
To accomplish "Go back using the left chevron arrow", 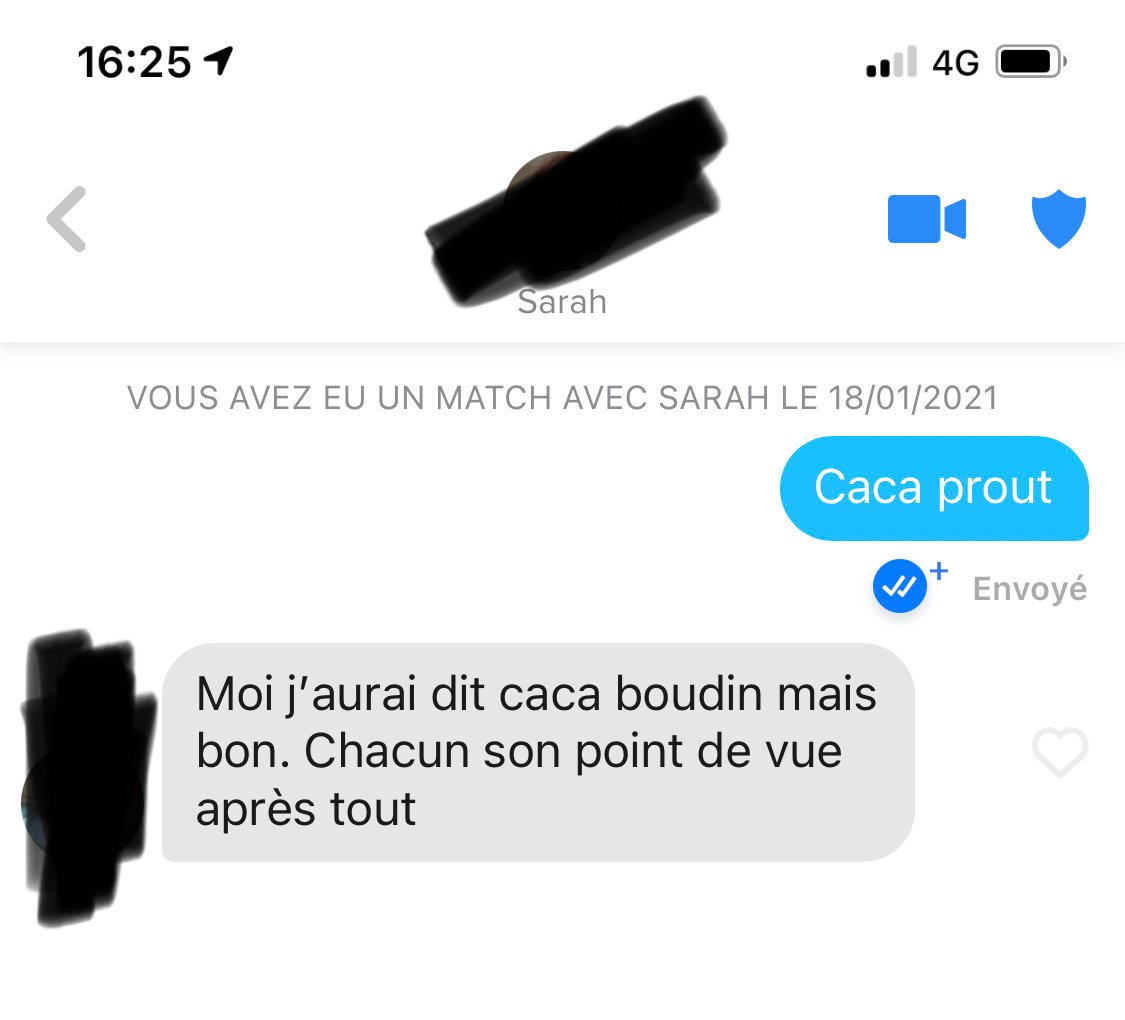I will [x=67, y=219].
